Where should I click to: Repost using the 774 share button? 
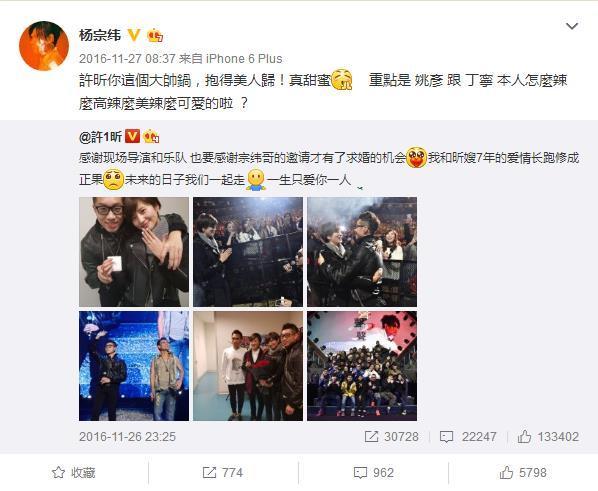pyautogui.click(x=223, y=473)
